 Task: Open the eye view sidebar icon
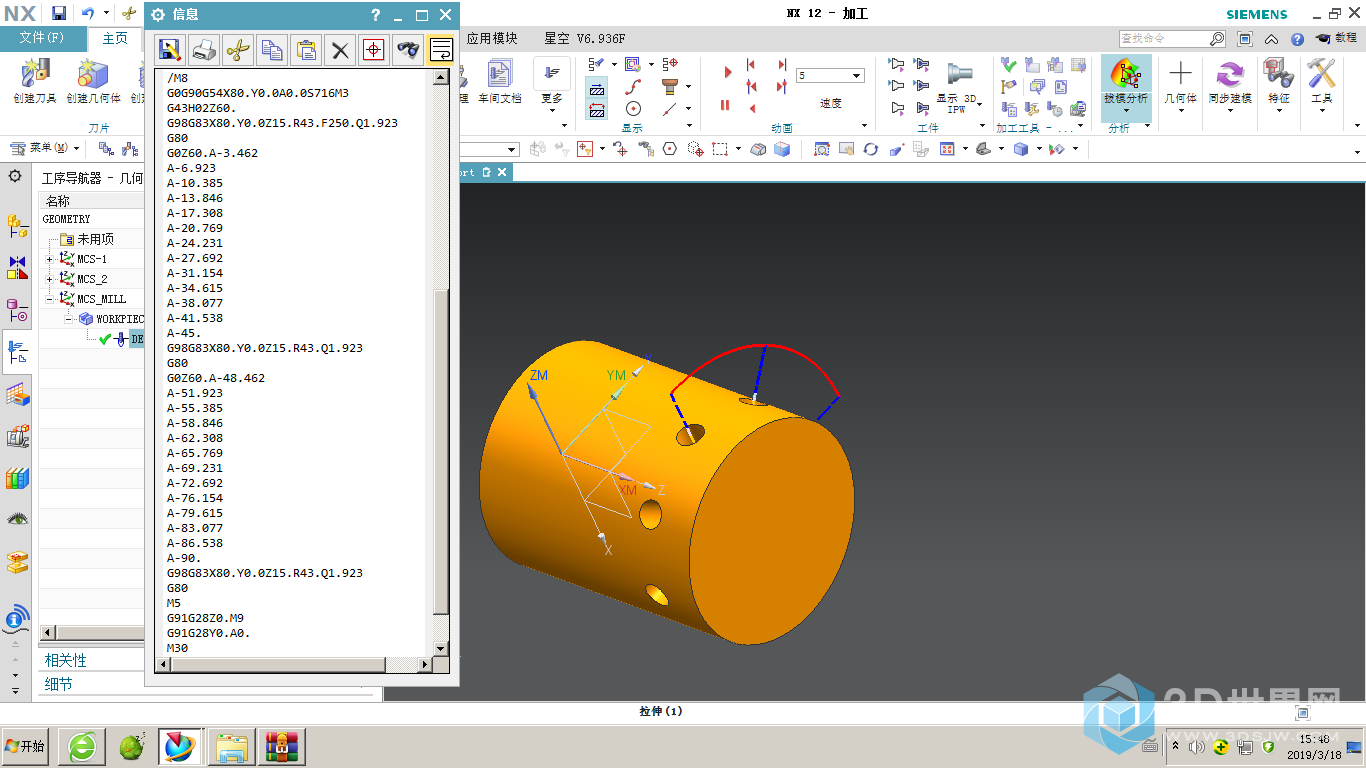pyautogui.click(x=18, y=519)
